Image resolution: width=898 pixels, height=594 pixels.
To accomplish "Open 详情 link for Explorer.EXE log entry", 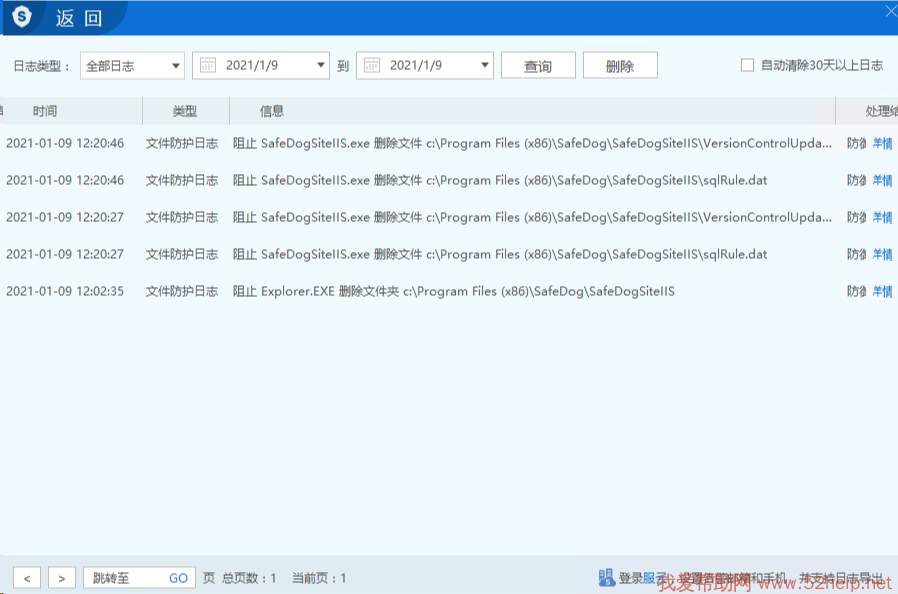I will (882, 291).
